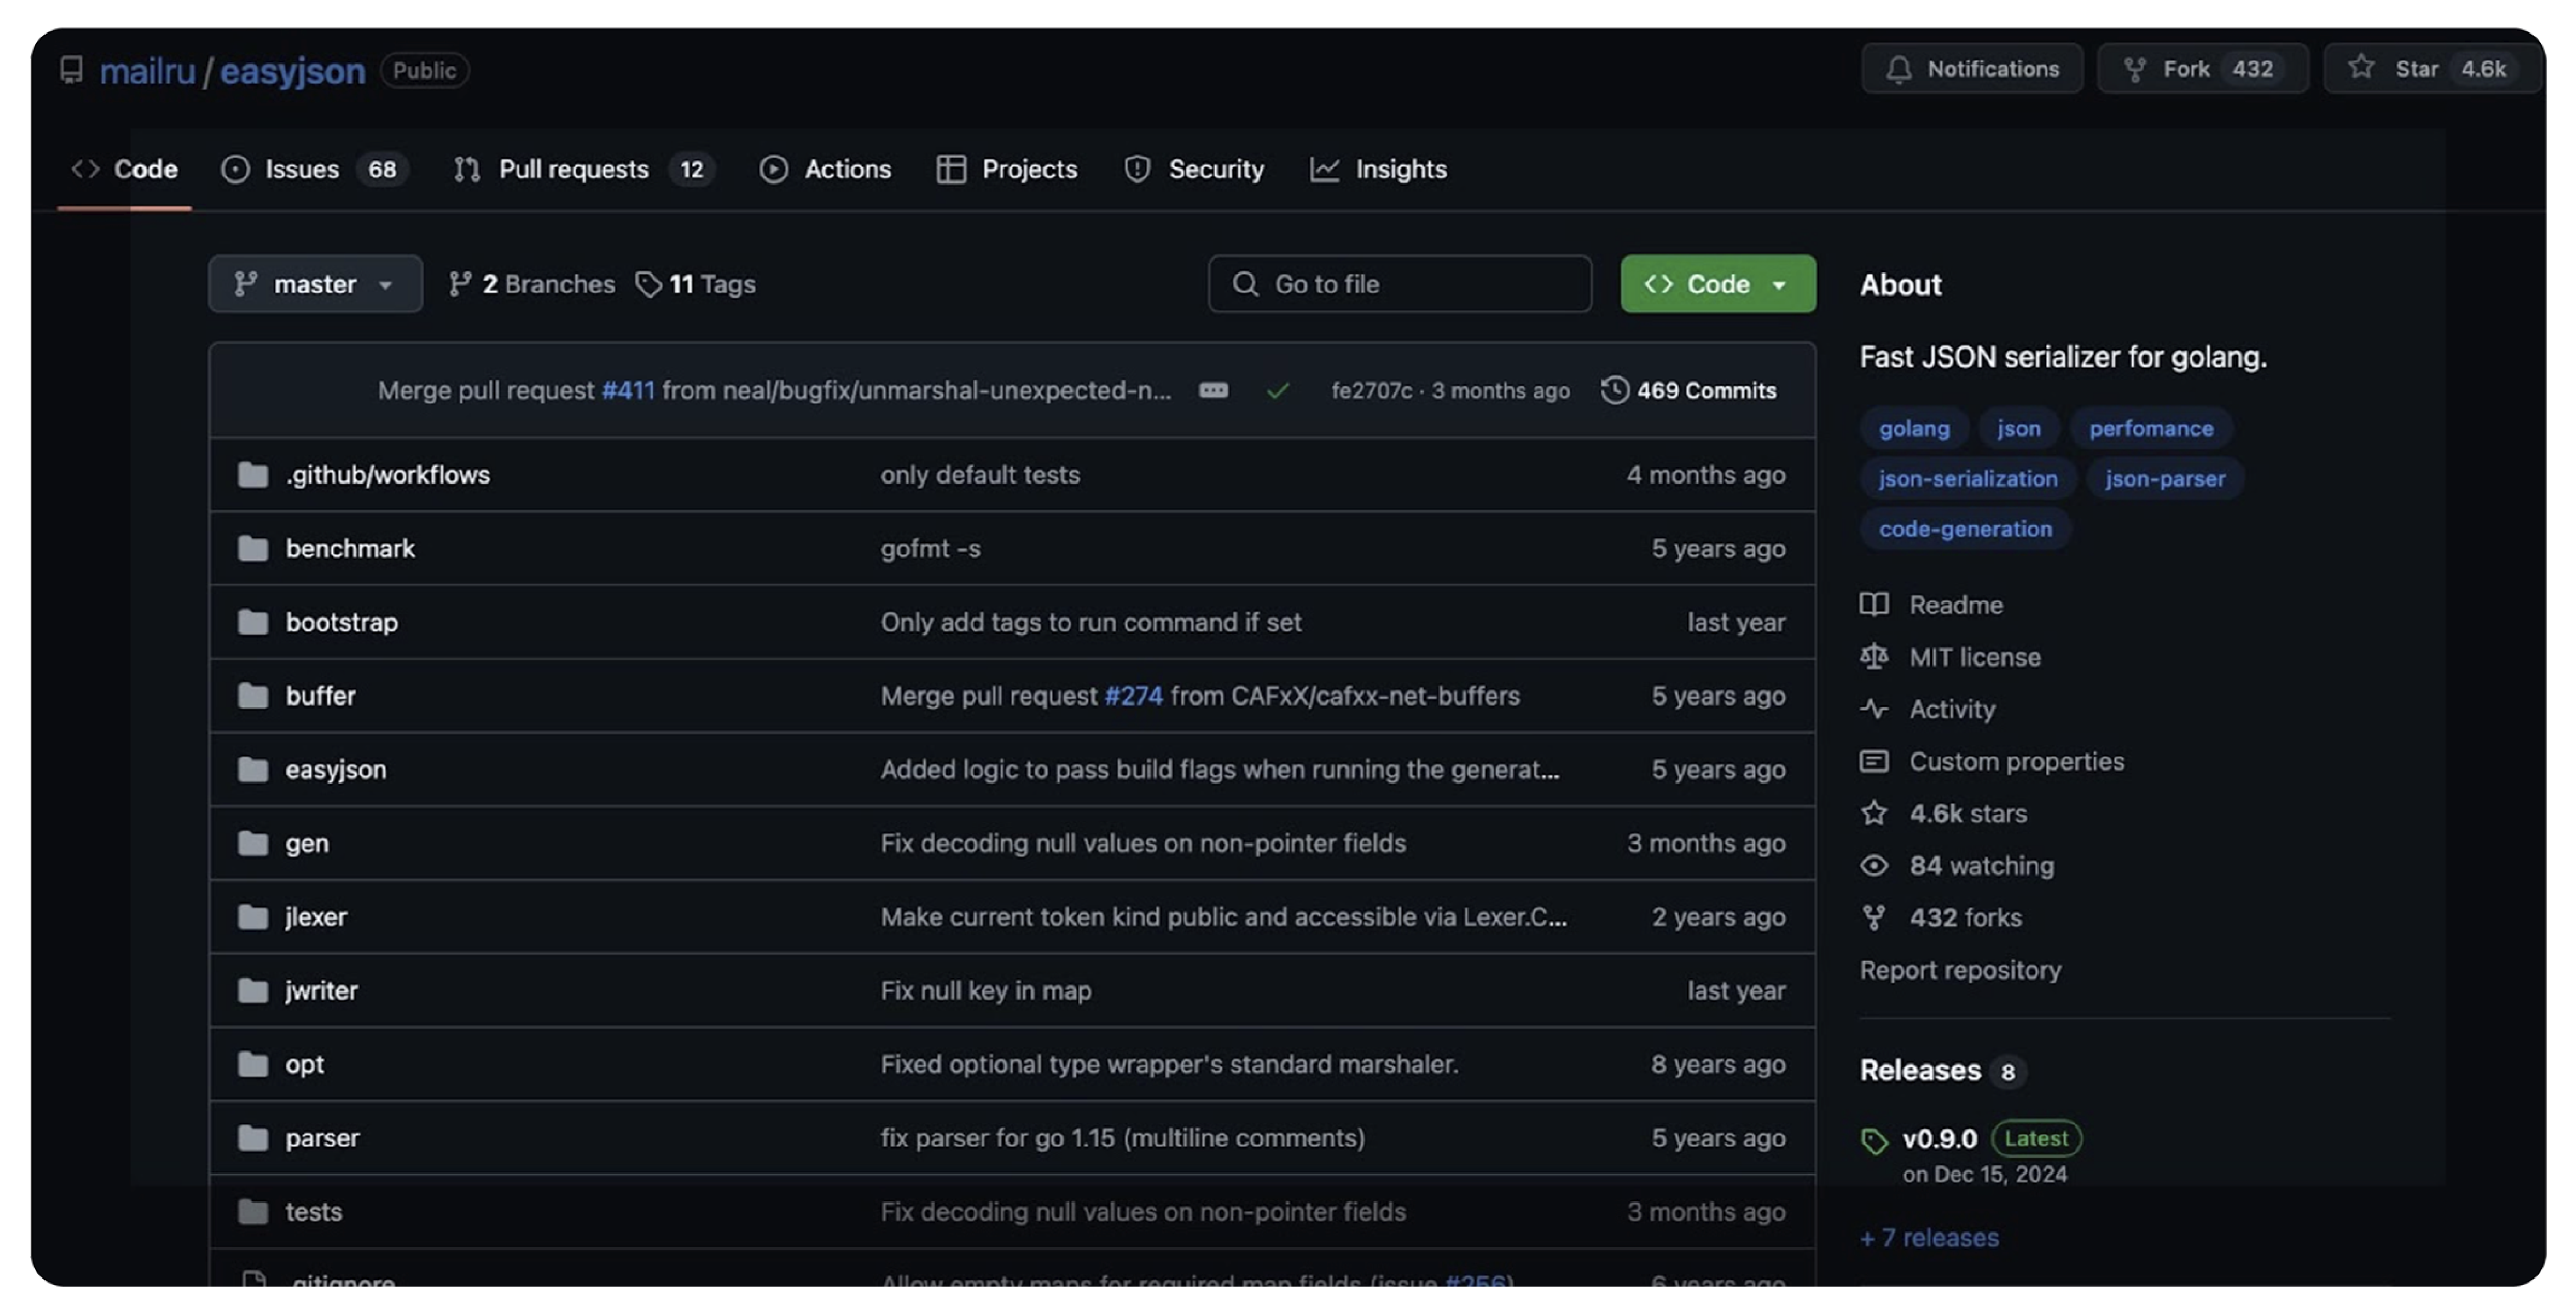The width and height of the screenshot is (2576, 1315).
Task: Click the Activity pulse icon
Action: click(1874, 709)
